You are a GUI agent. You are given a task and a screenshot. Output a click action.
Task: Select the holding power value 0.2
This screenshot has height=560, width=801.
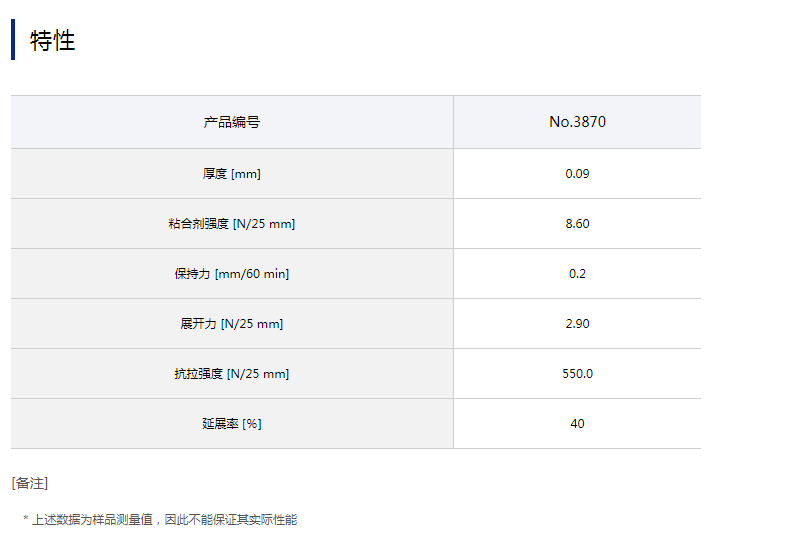tap(577, 274)
